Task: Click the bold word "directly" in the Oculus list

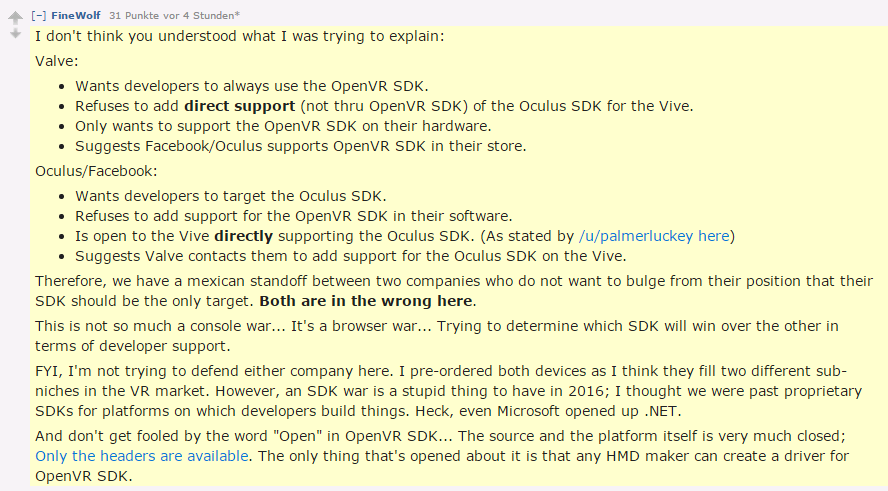Action: 244,236
